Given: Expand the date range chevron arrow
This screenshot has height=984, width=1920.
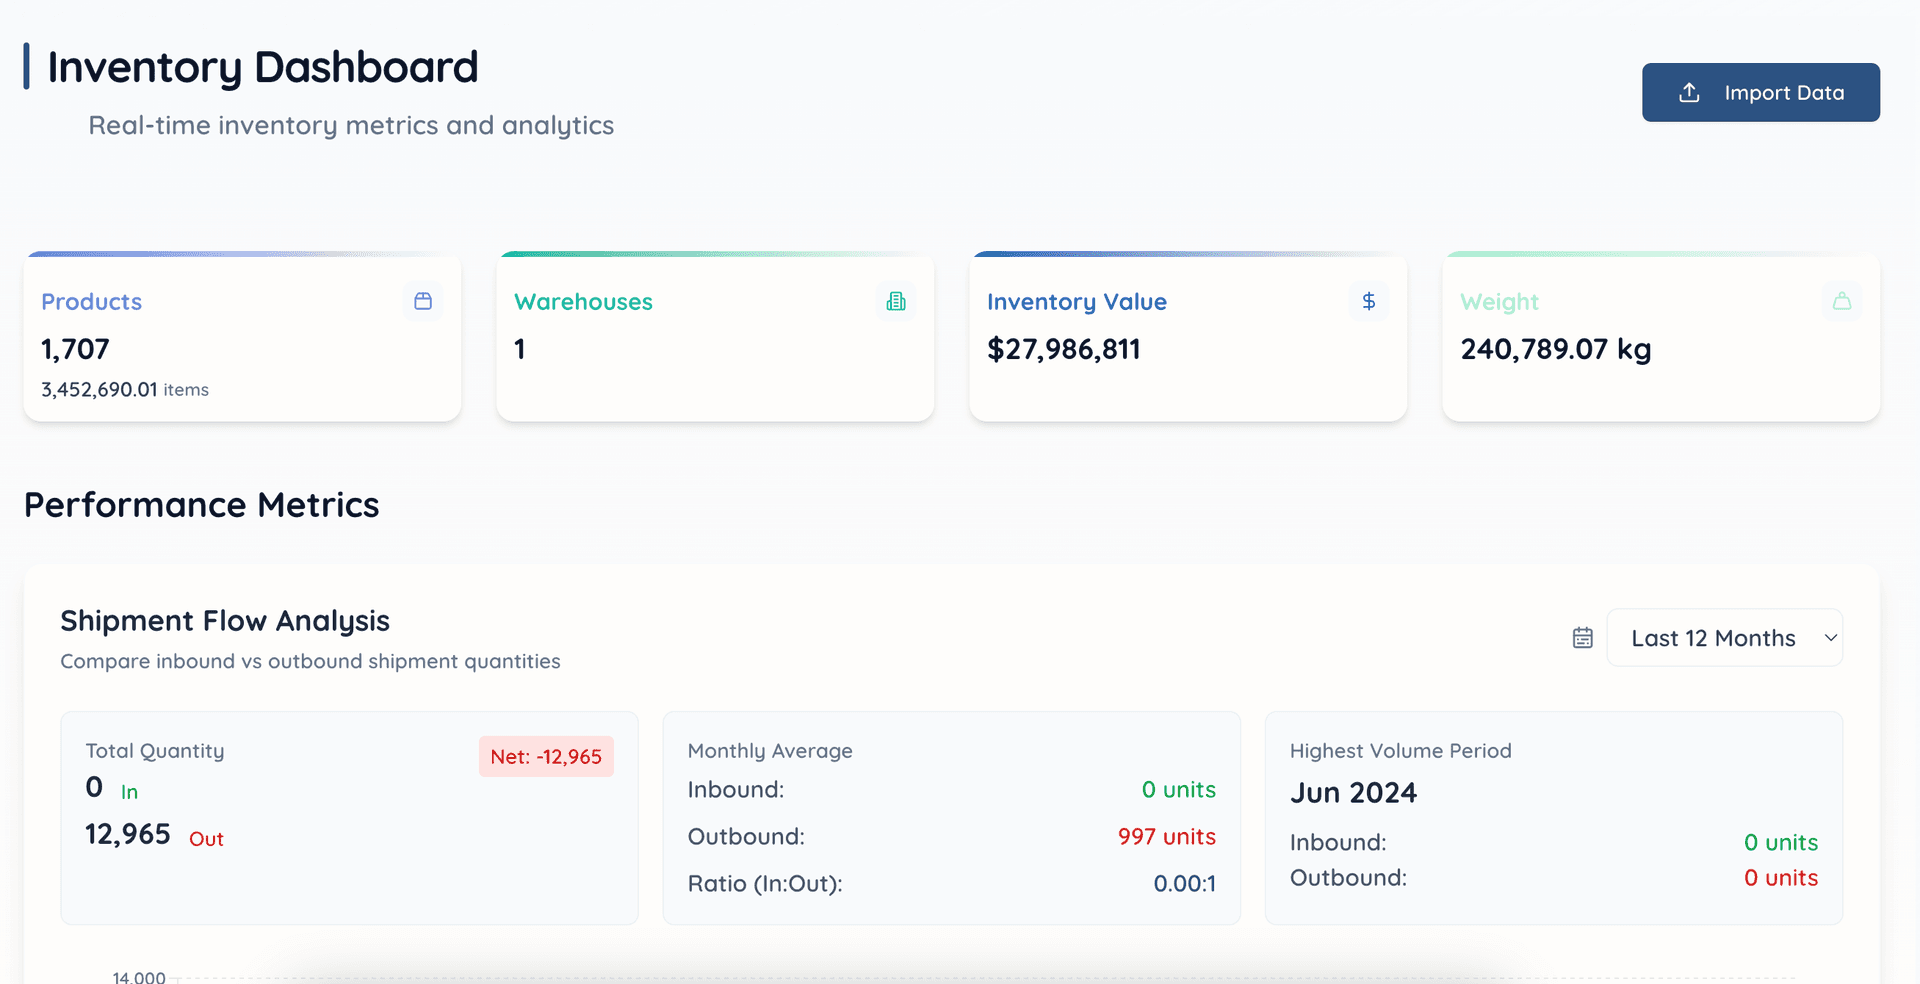Looking at the screenshot, I should (x=1830, y=638).
